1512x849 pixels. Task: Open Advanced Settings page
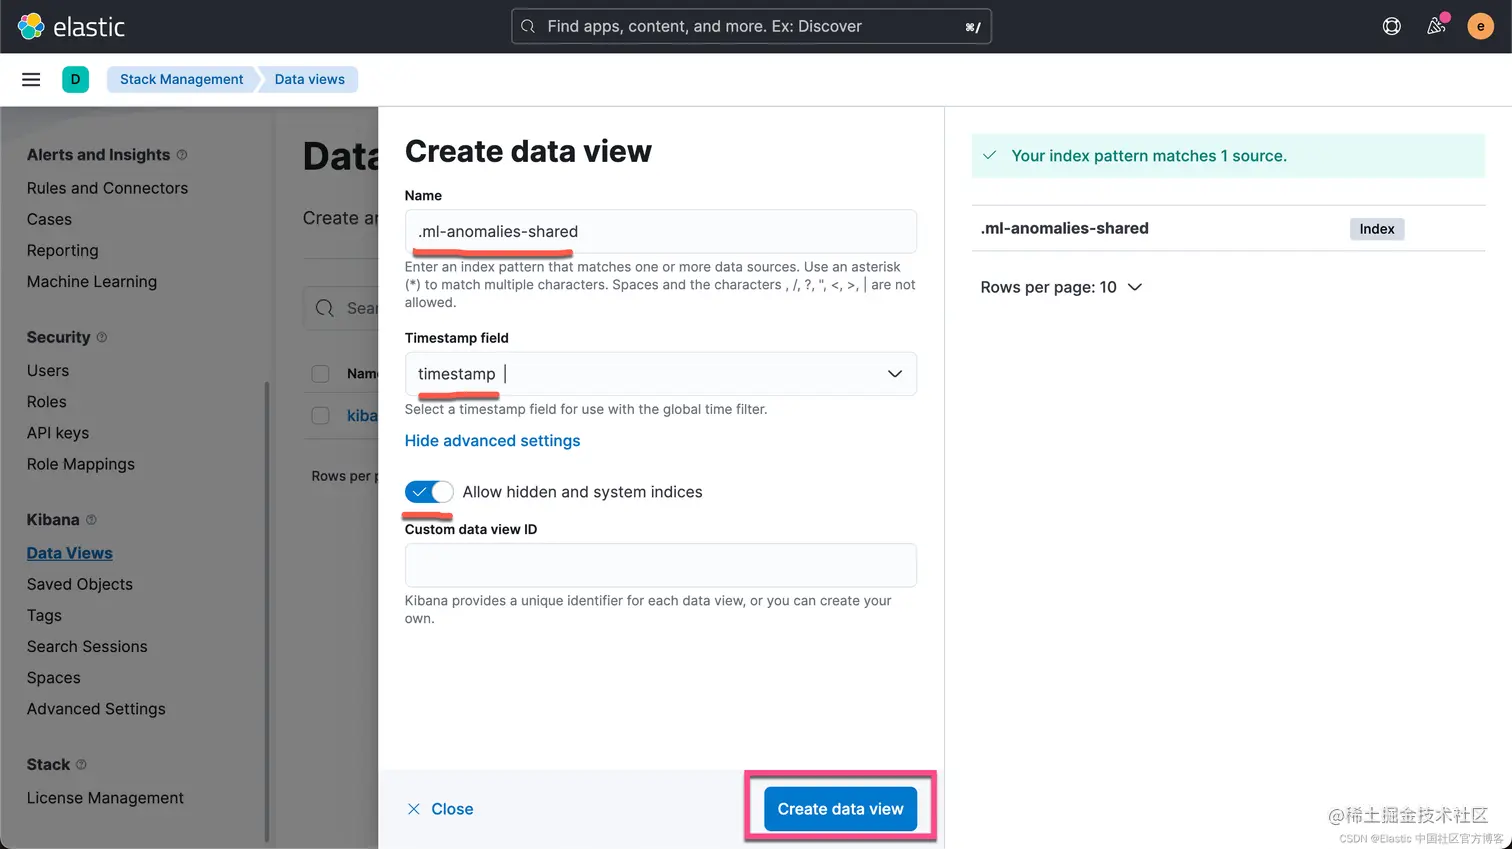click(96, 709)
